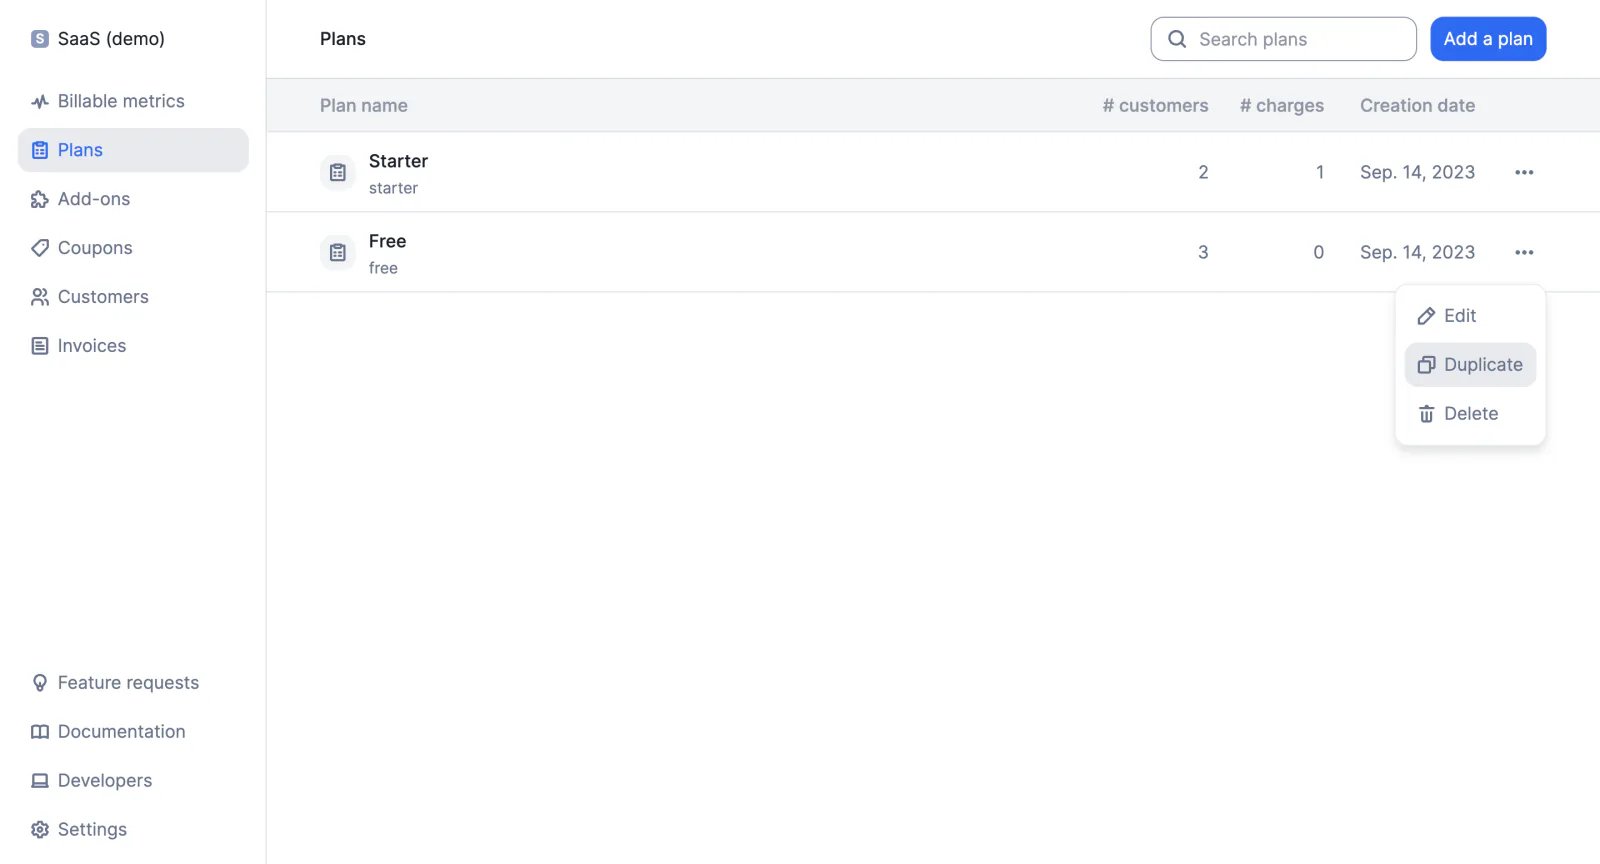The height and width of the screenshot is (864, 1600).
Task: Open the Documentation link
Action: [x=133, y=732]
